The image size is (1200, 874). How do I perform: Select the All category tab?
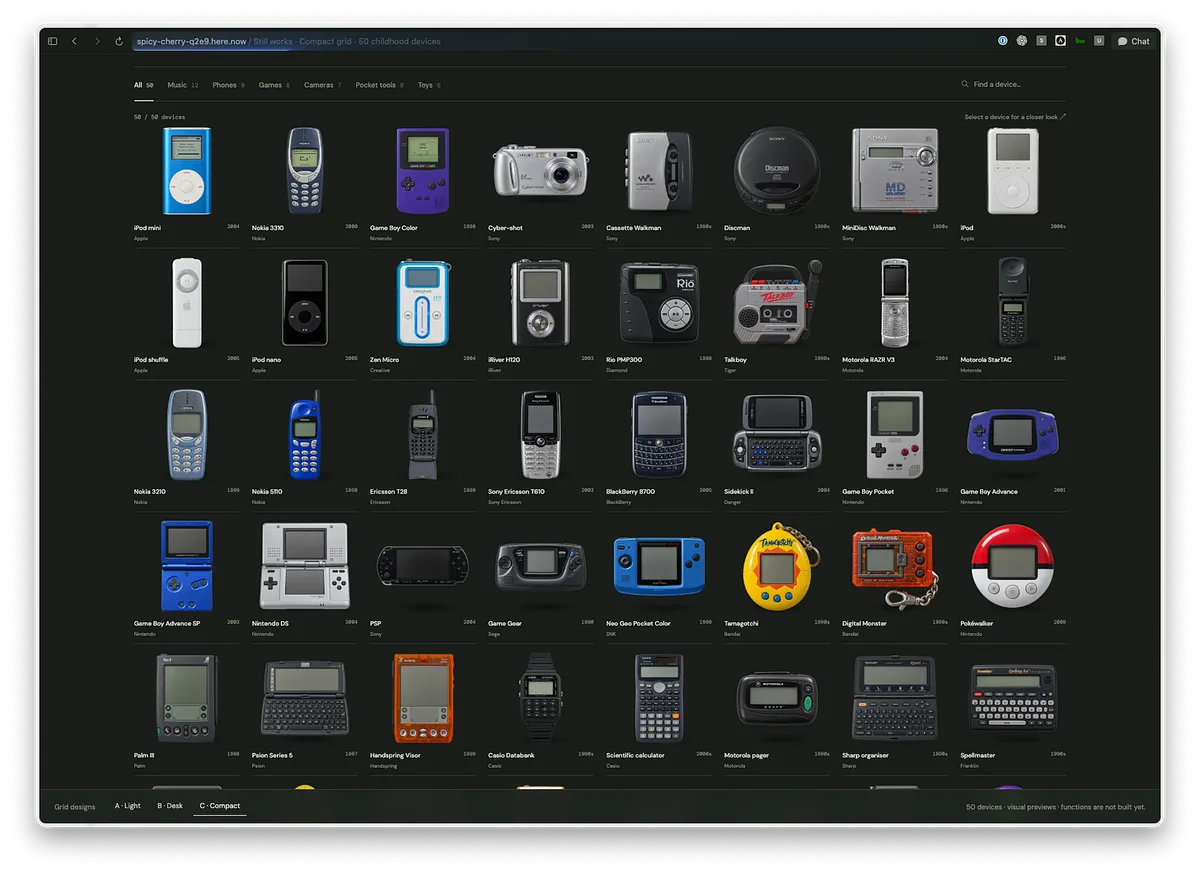coord(143,85)
